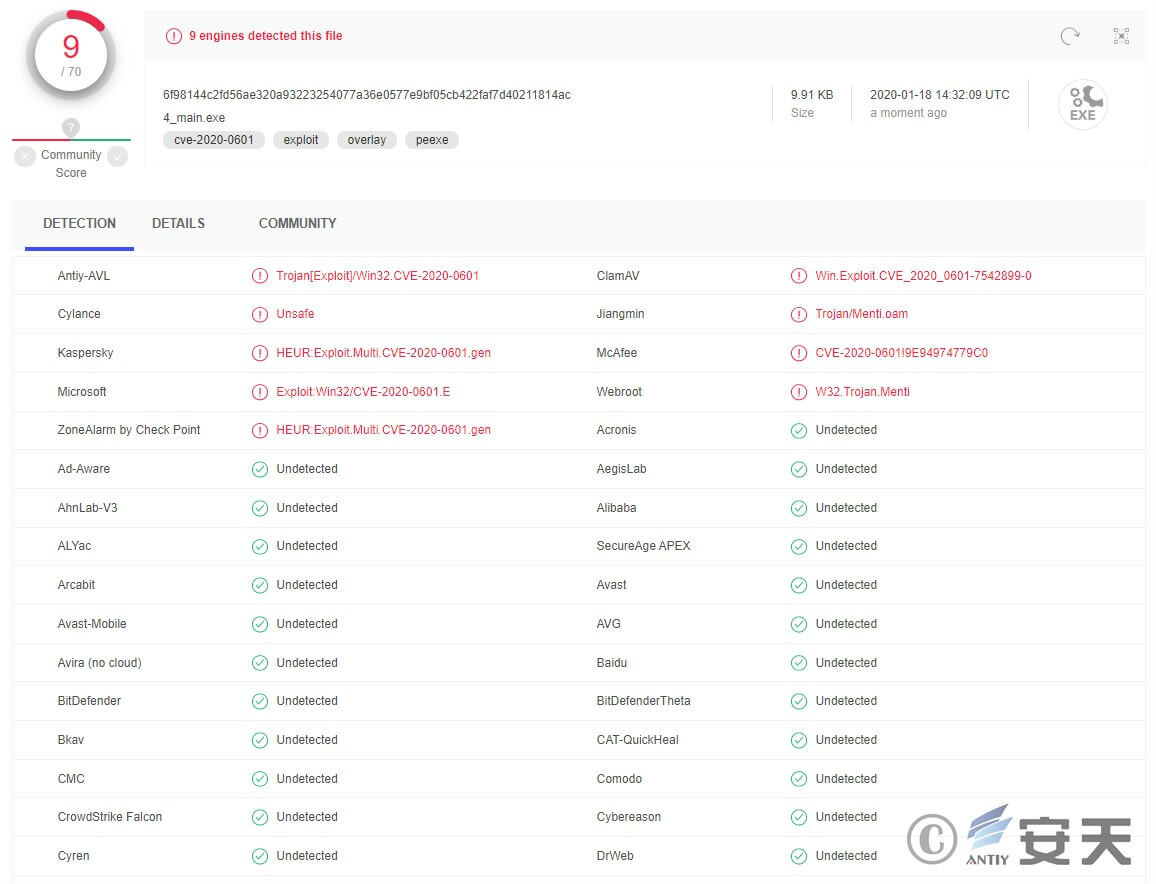Viewport: 1156px width, 884px height.
Task: Open the COMMUNITY tab
Action: coord(297,223)
